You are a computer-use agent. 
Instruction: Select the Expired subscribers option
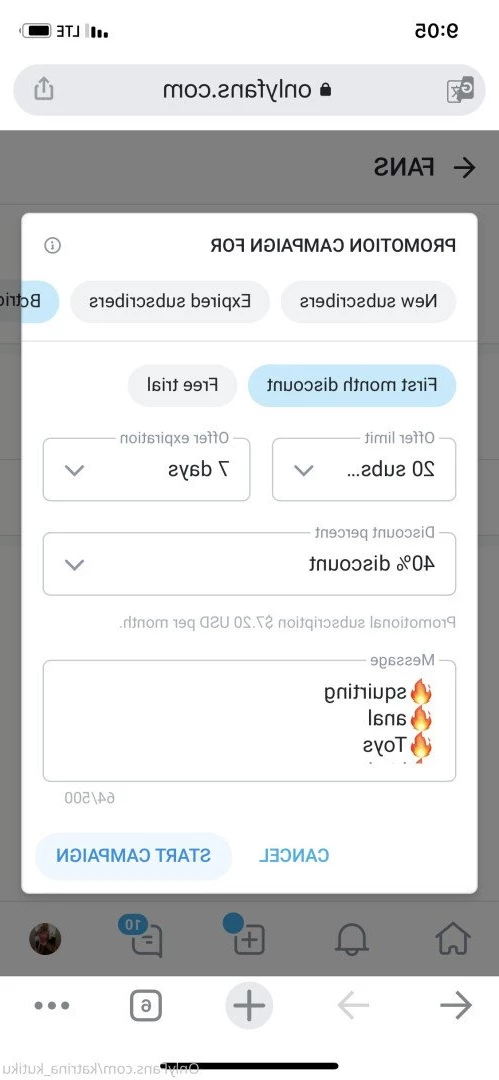tap(170, 302)
